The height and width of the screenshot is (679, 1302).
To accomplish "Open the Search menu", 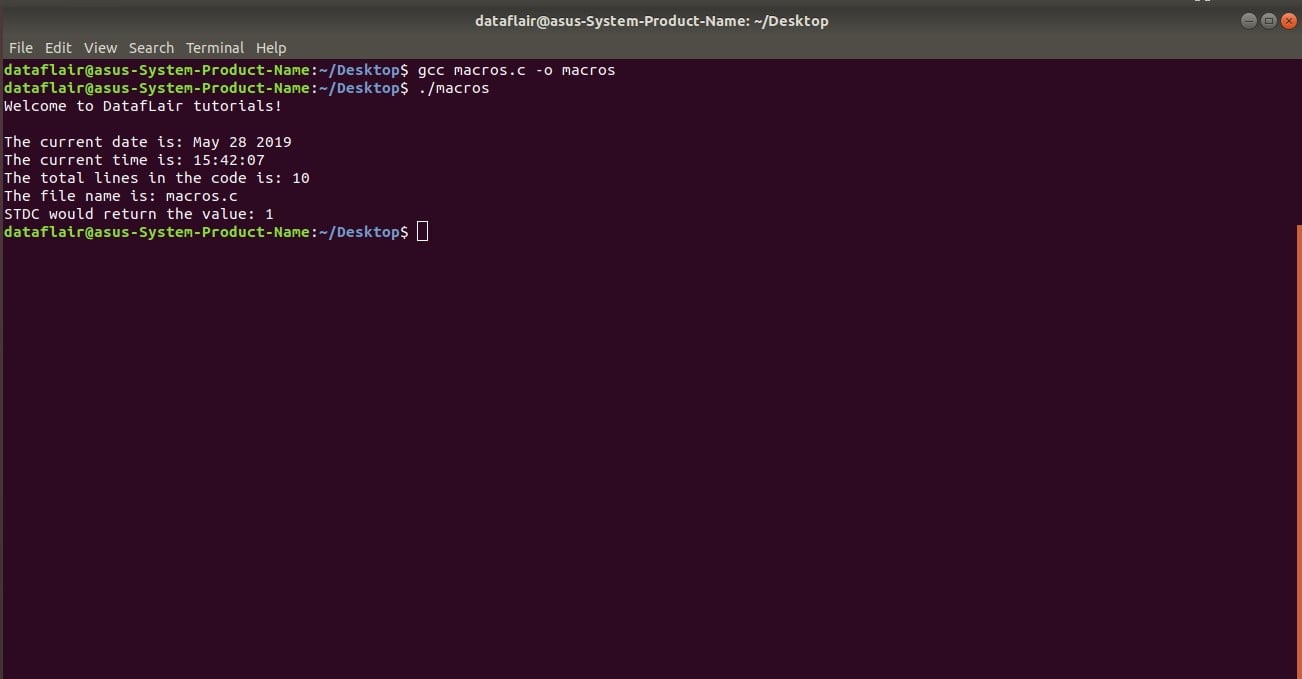I will 151,47.
